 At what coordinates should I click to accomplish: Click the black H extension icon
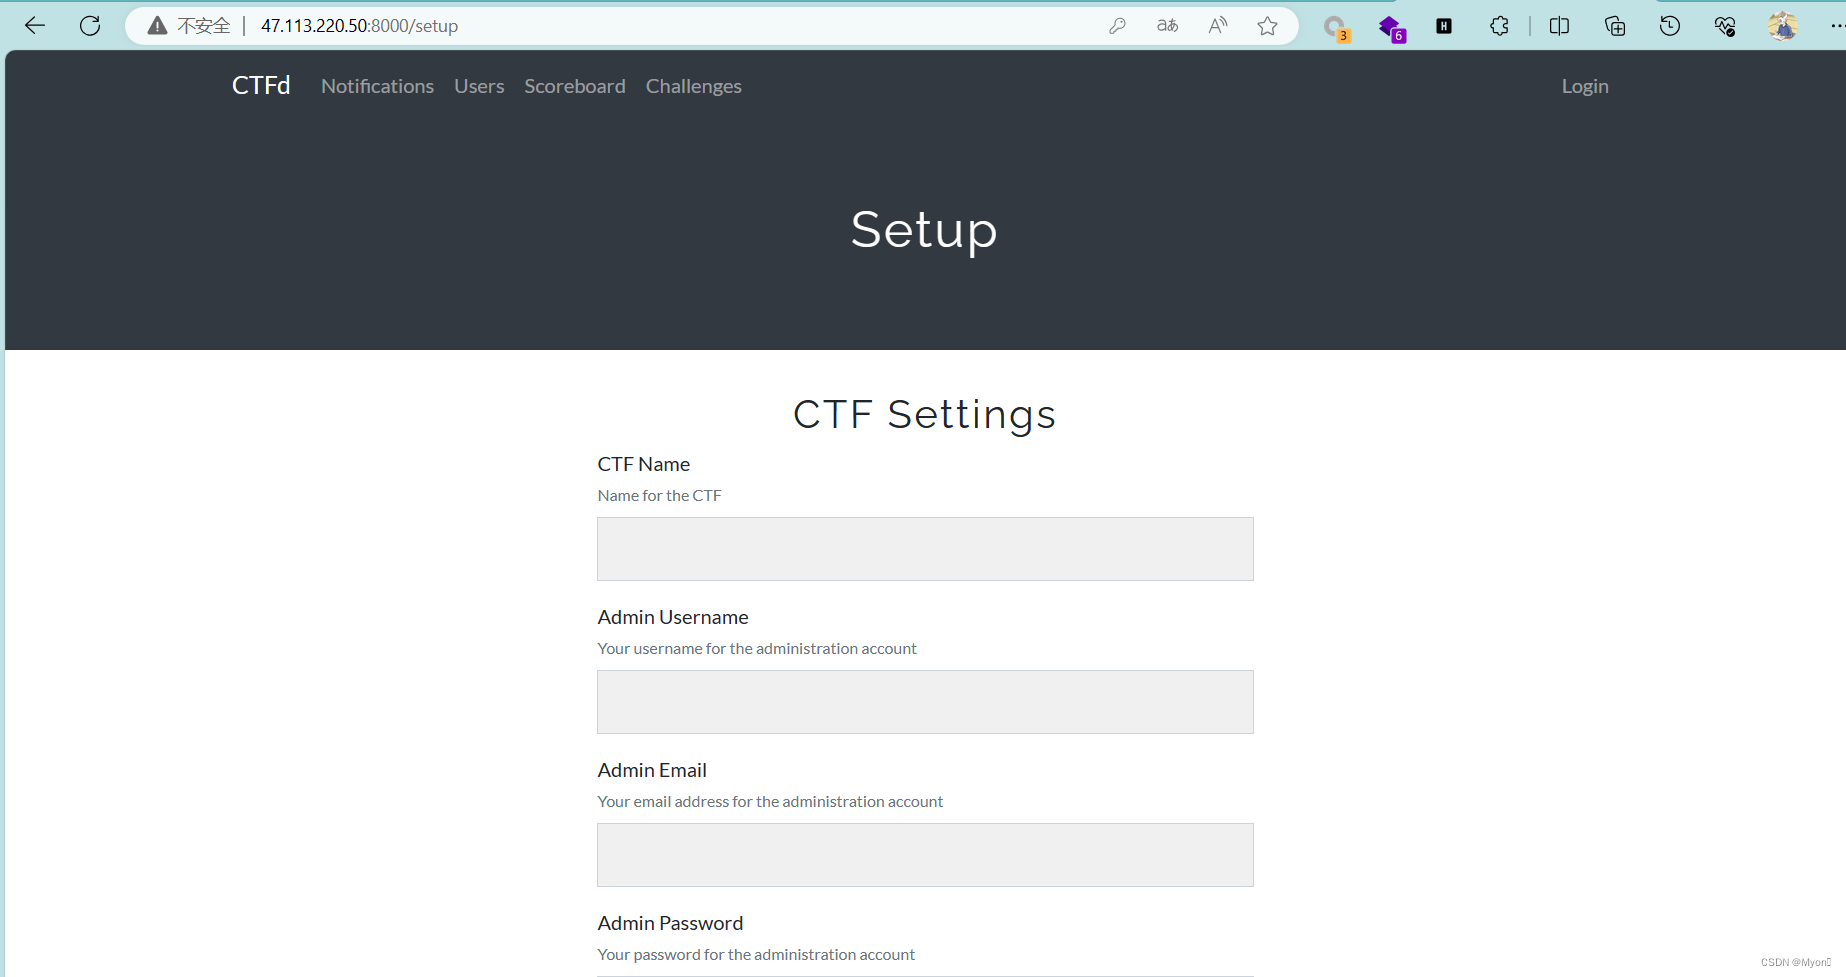[x=1444, y=26]
